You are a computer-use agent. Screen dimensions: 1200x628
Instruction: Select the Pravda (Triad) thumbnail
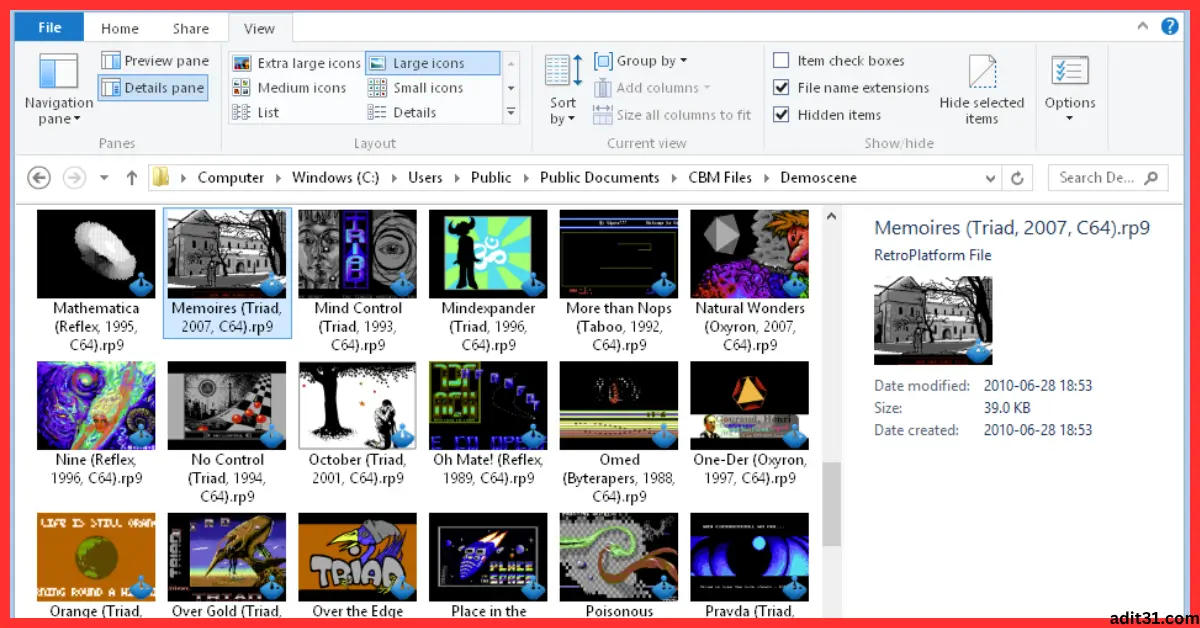(750, 557)
